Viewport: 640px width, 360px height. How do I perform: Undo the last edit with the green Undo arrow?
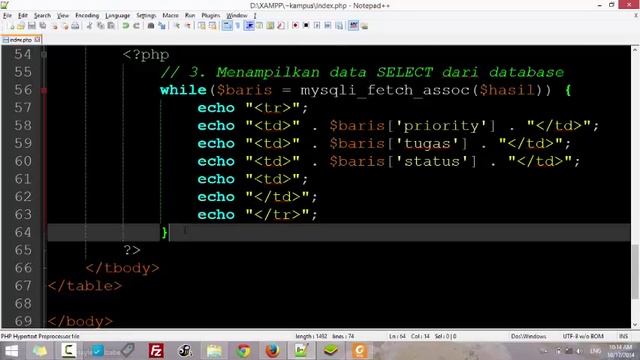point(125,26)
